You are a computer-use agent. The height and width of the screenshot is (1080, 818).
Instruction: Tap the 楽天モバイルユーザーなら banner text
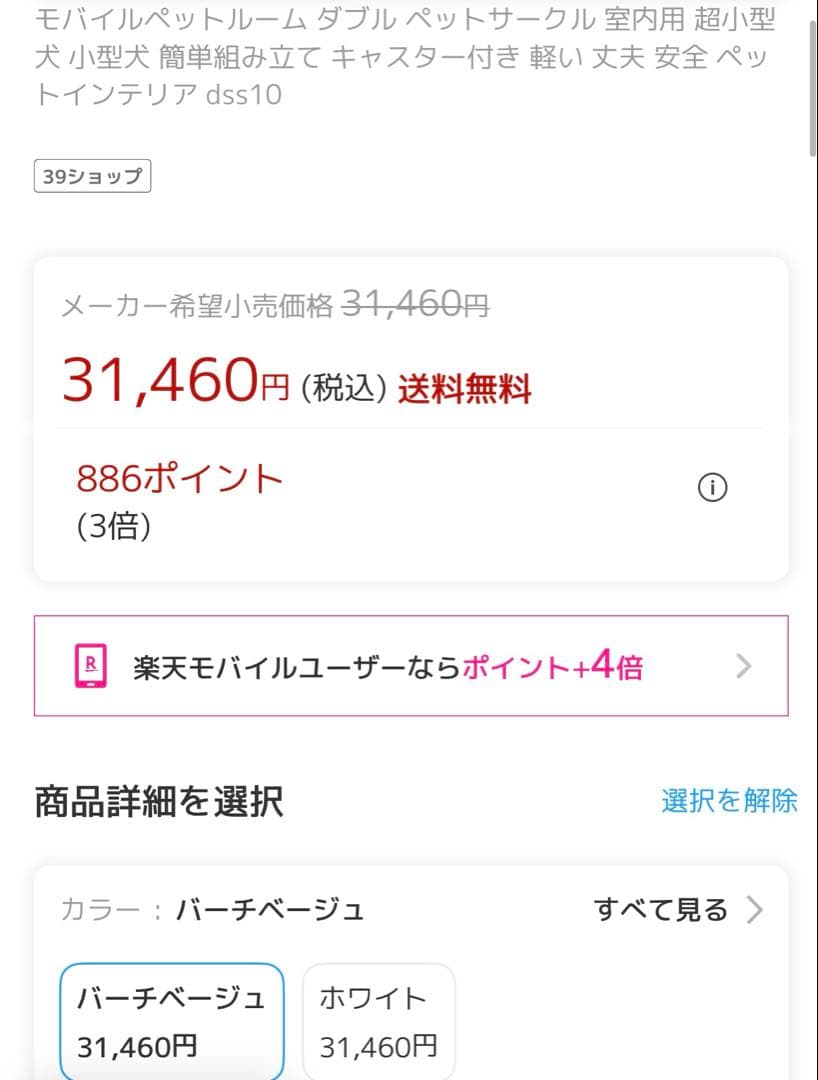tap(296, 667)
